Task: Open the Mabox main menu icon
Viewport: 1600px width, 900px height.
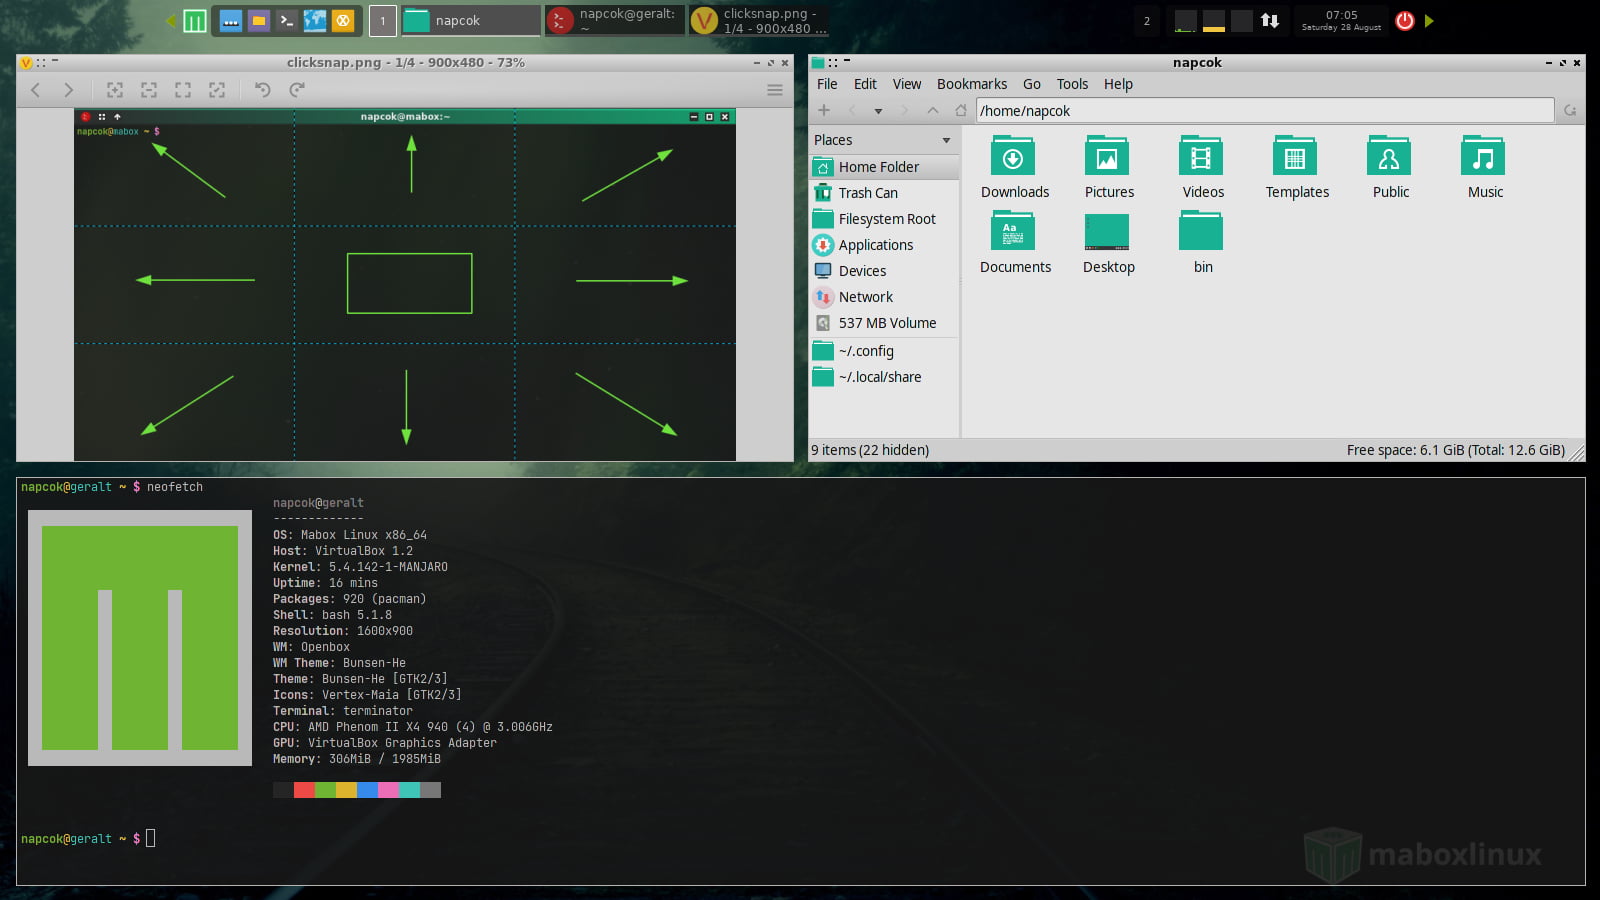Action: [x=195, y=20]
